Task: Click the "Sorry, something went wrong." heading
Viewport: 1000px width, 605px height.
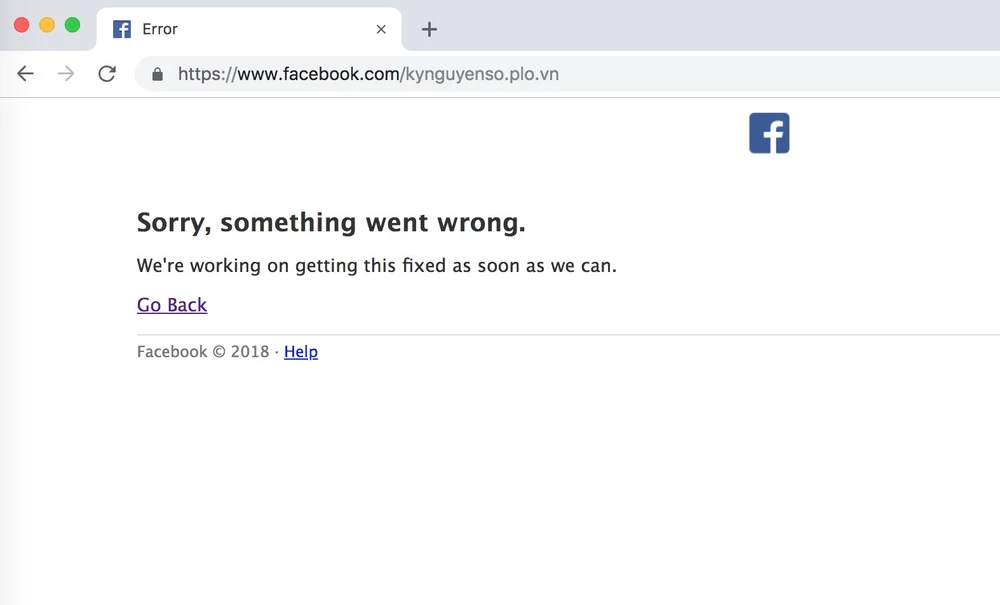Action: [331, 222]
